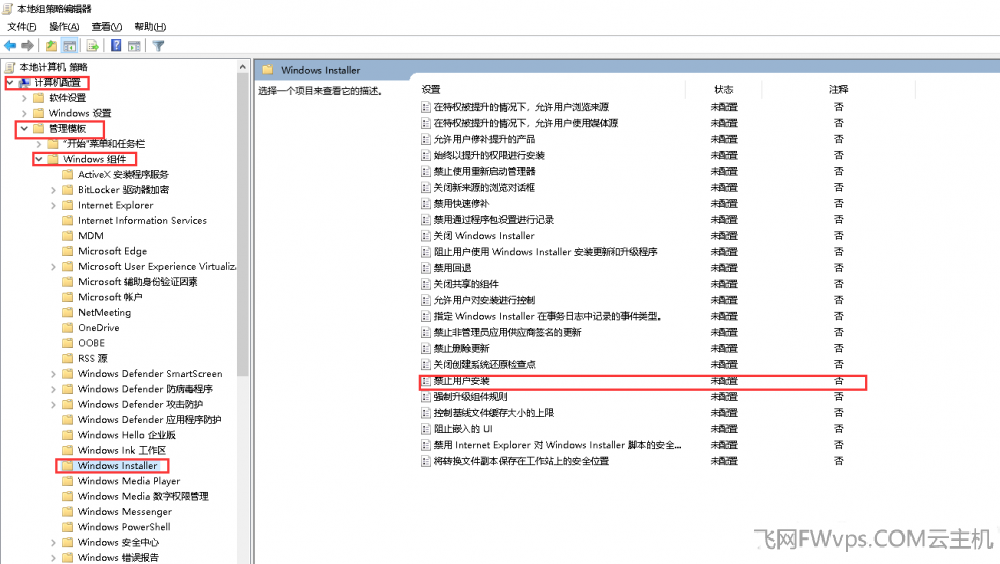Click folder icon beside Microsoft Edge
The width and height of the screenshot is (1000, 564).
click(68, 251)
